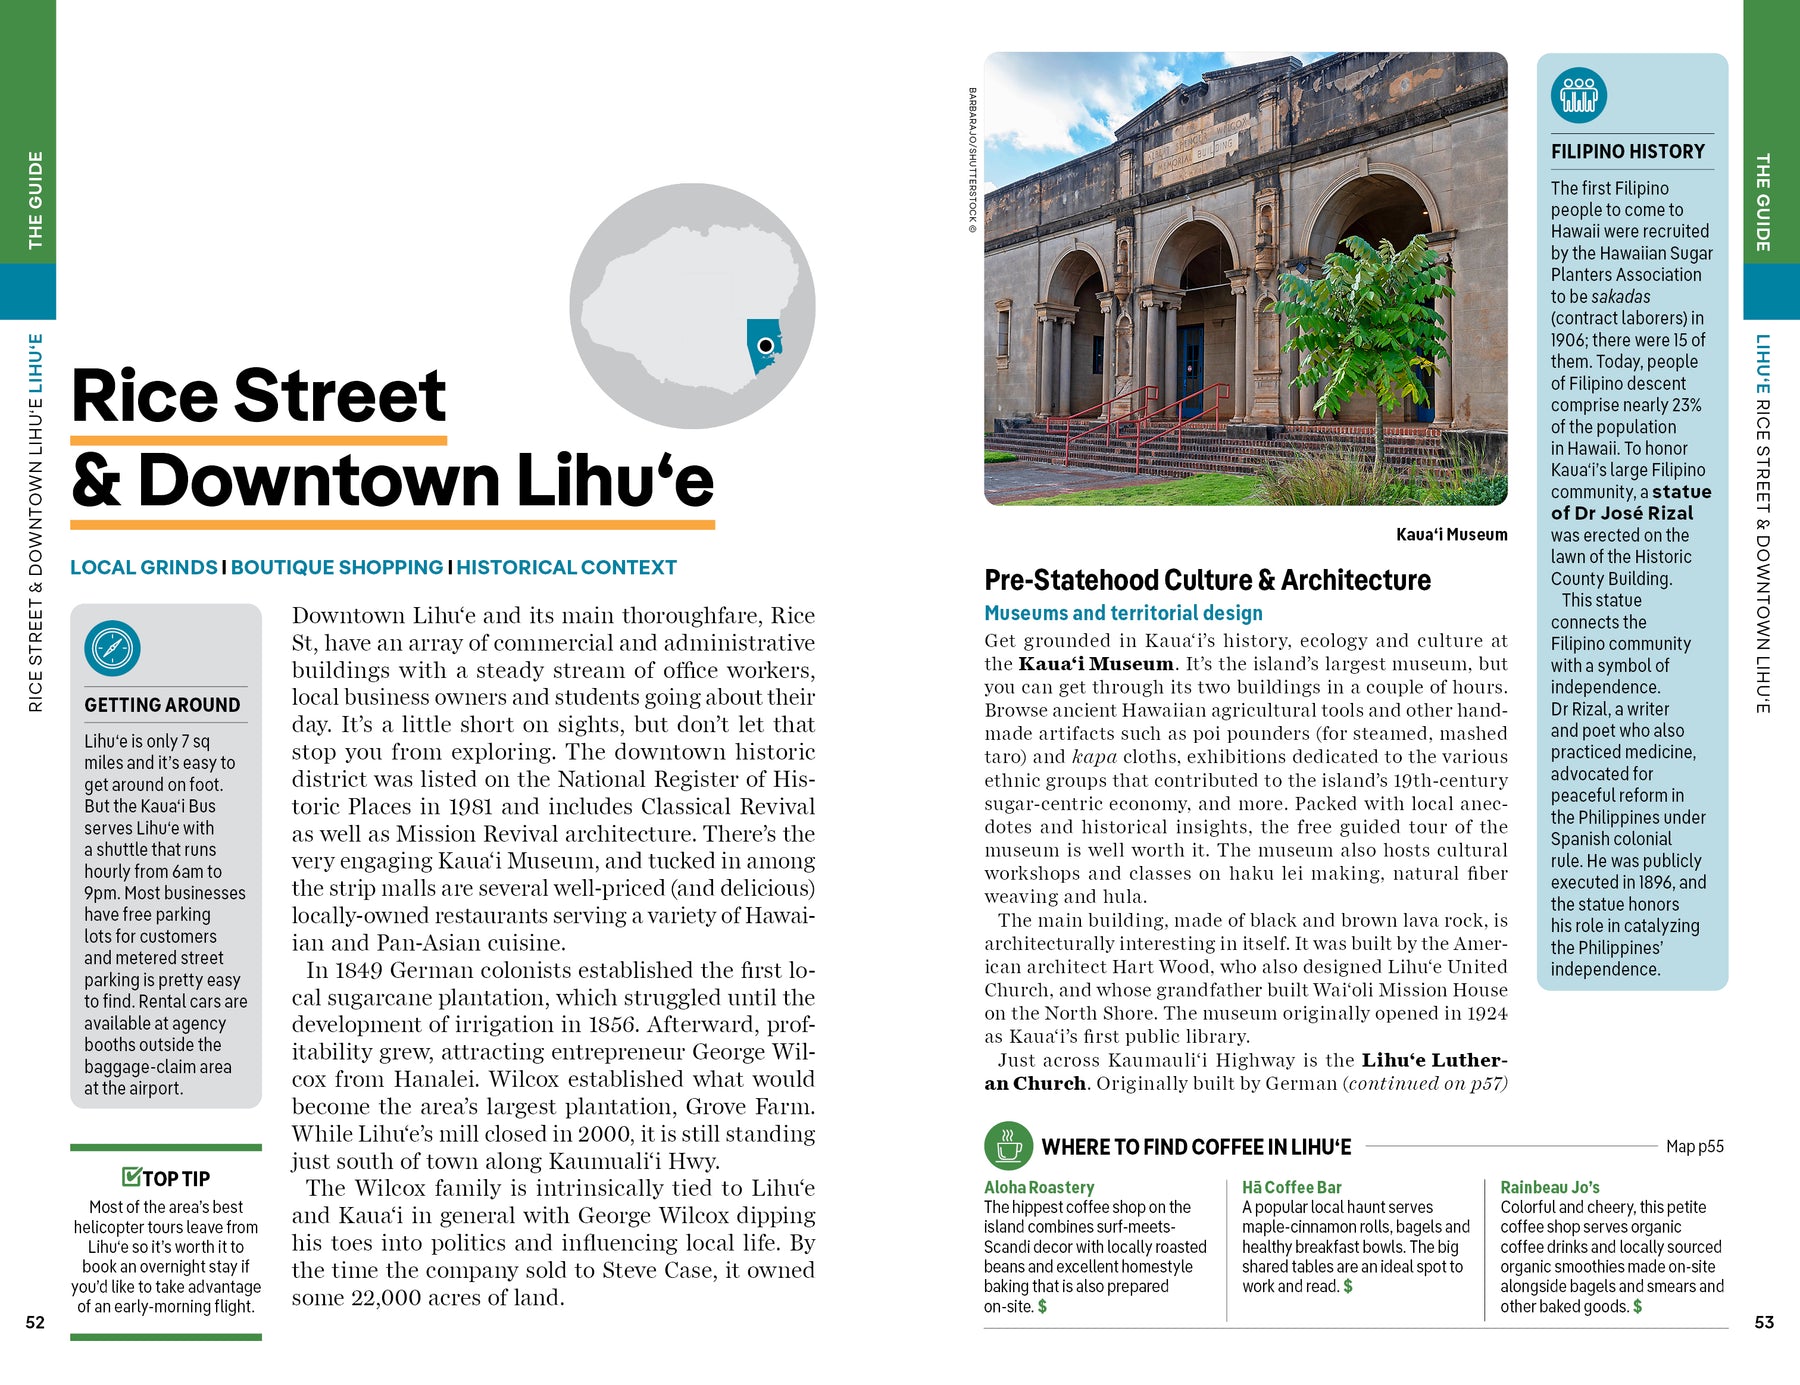Click the green 'The Guide' tab on the left edge
Image resolution: width=1800 pixels, height=1385 pixels.
pos(28,200)
